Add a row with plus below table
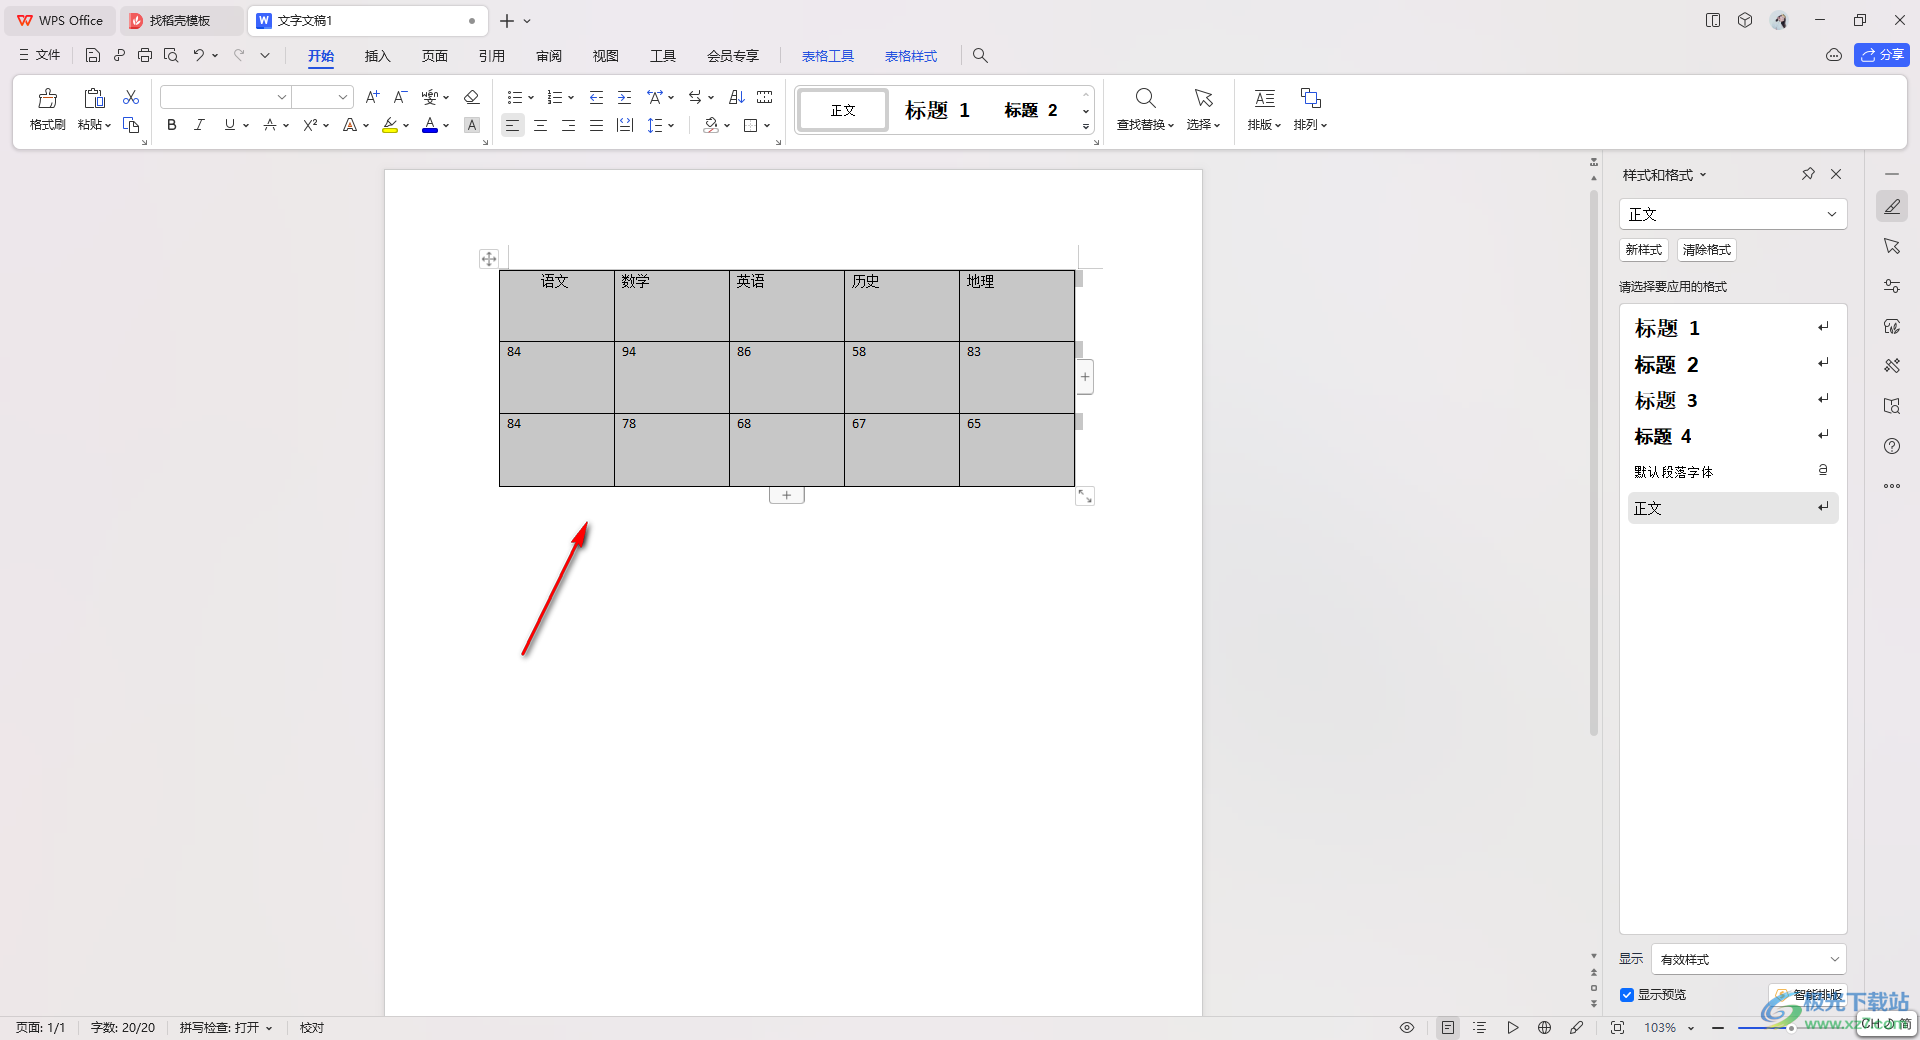Image resolution: width=1920 pixels, height=1040 pixels. 787,495
